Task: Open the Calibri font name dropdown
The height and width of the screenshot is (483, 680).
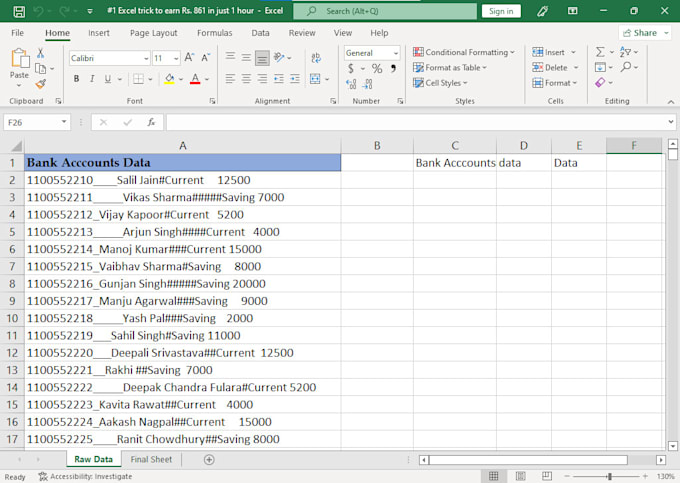Action: click(146, 58)
